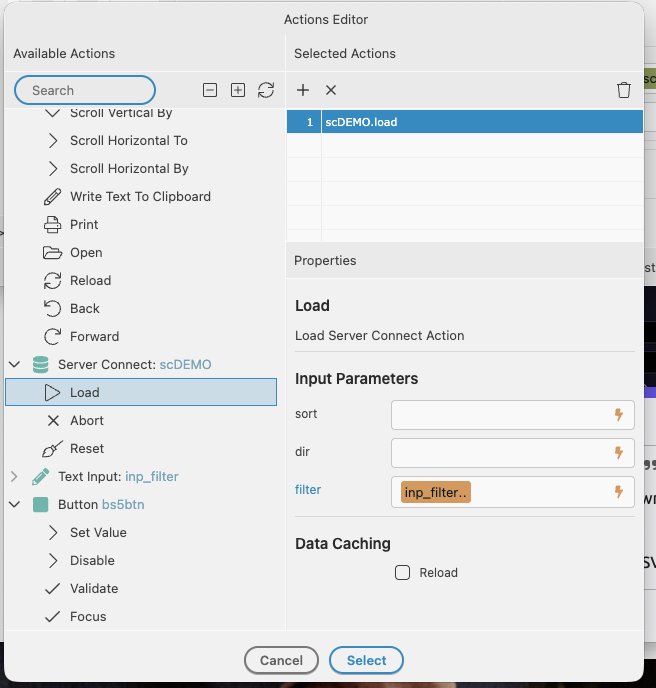Click the expand all icon in Available Actions
656x688 pixels.
(238, 90)
